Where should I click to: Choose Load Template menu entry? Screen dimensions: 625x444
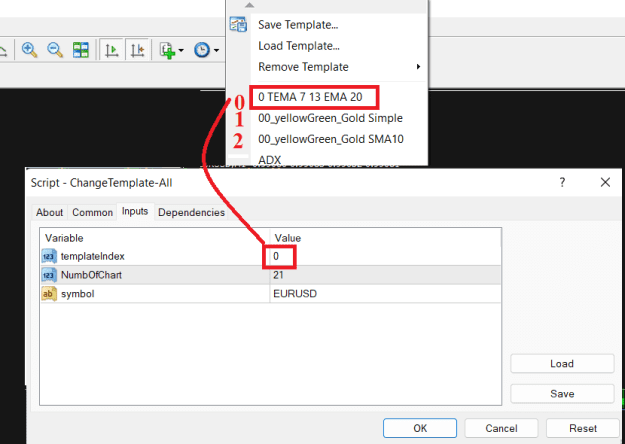[x=299, y=46]
